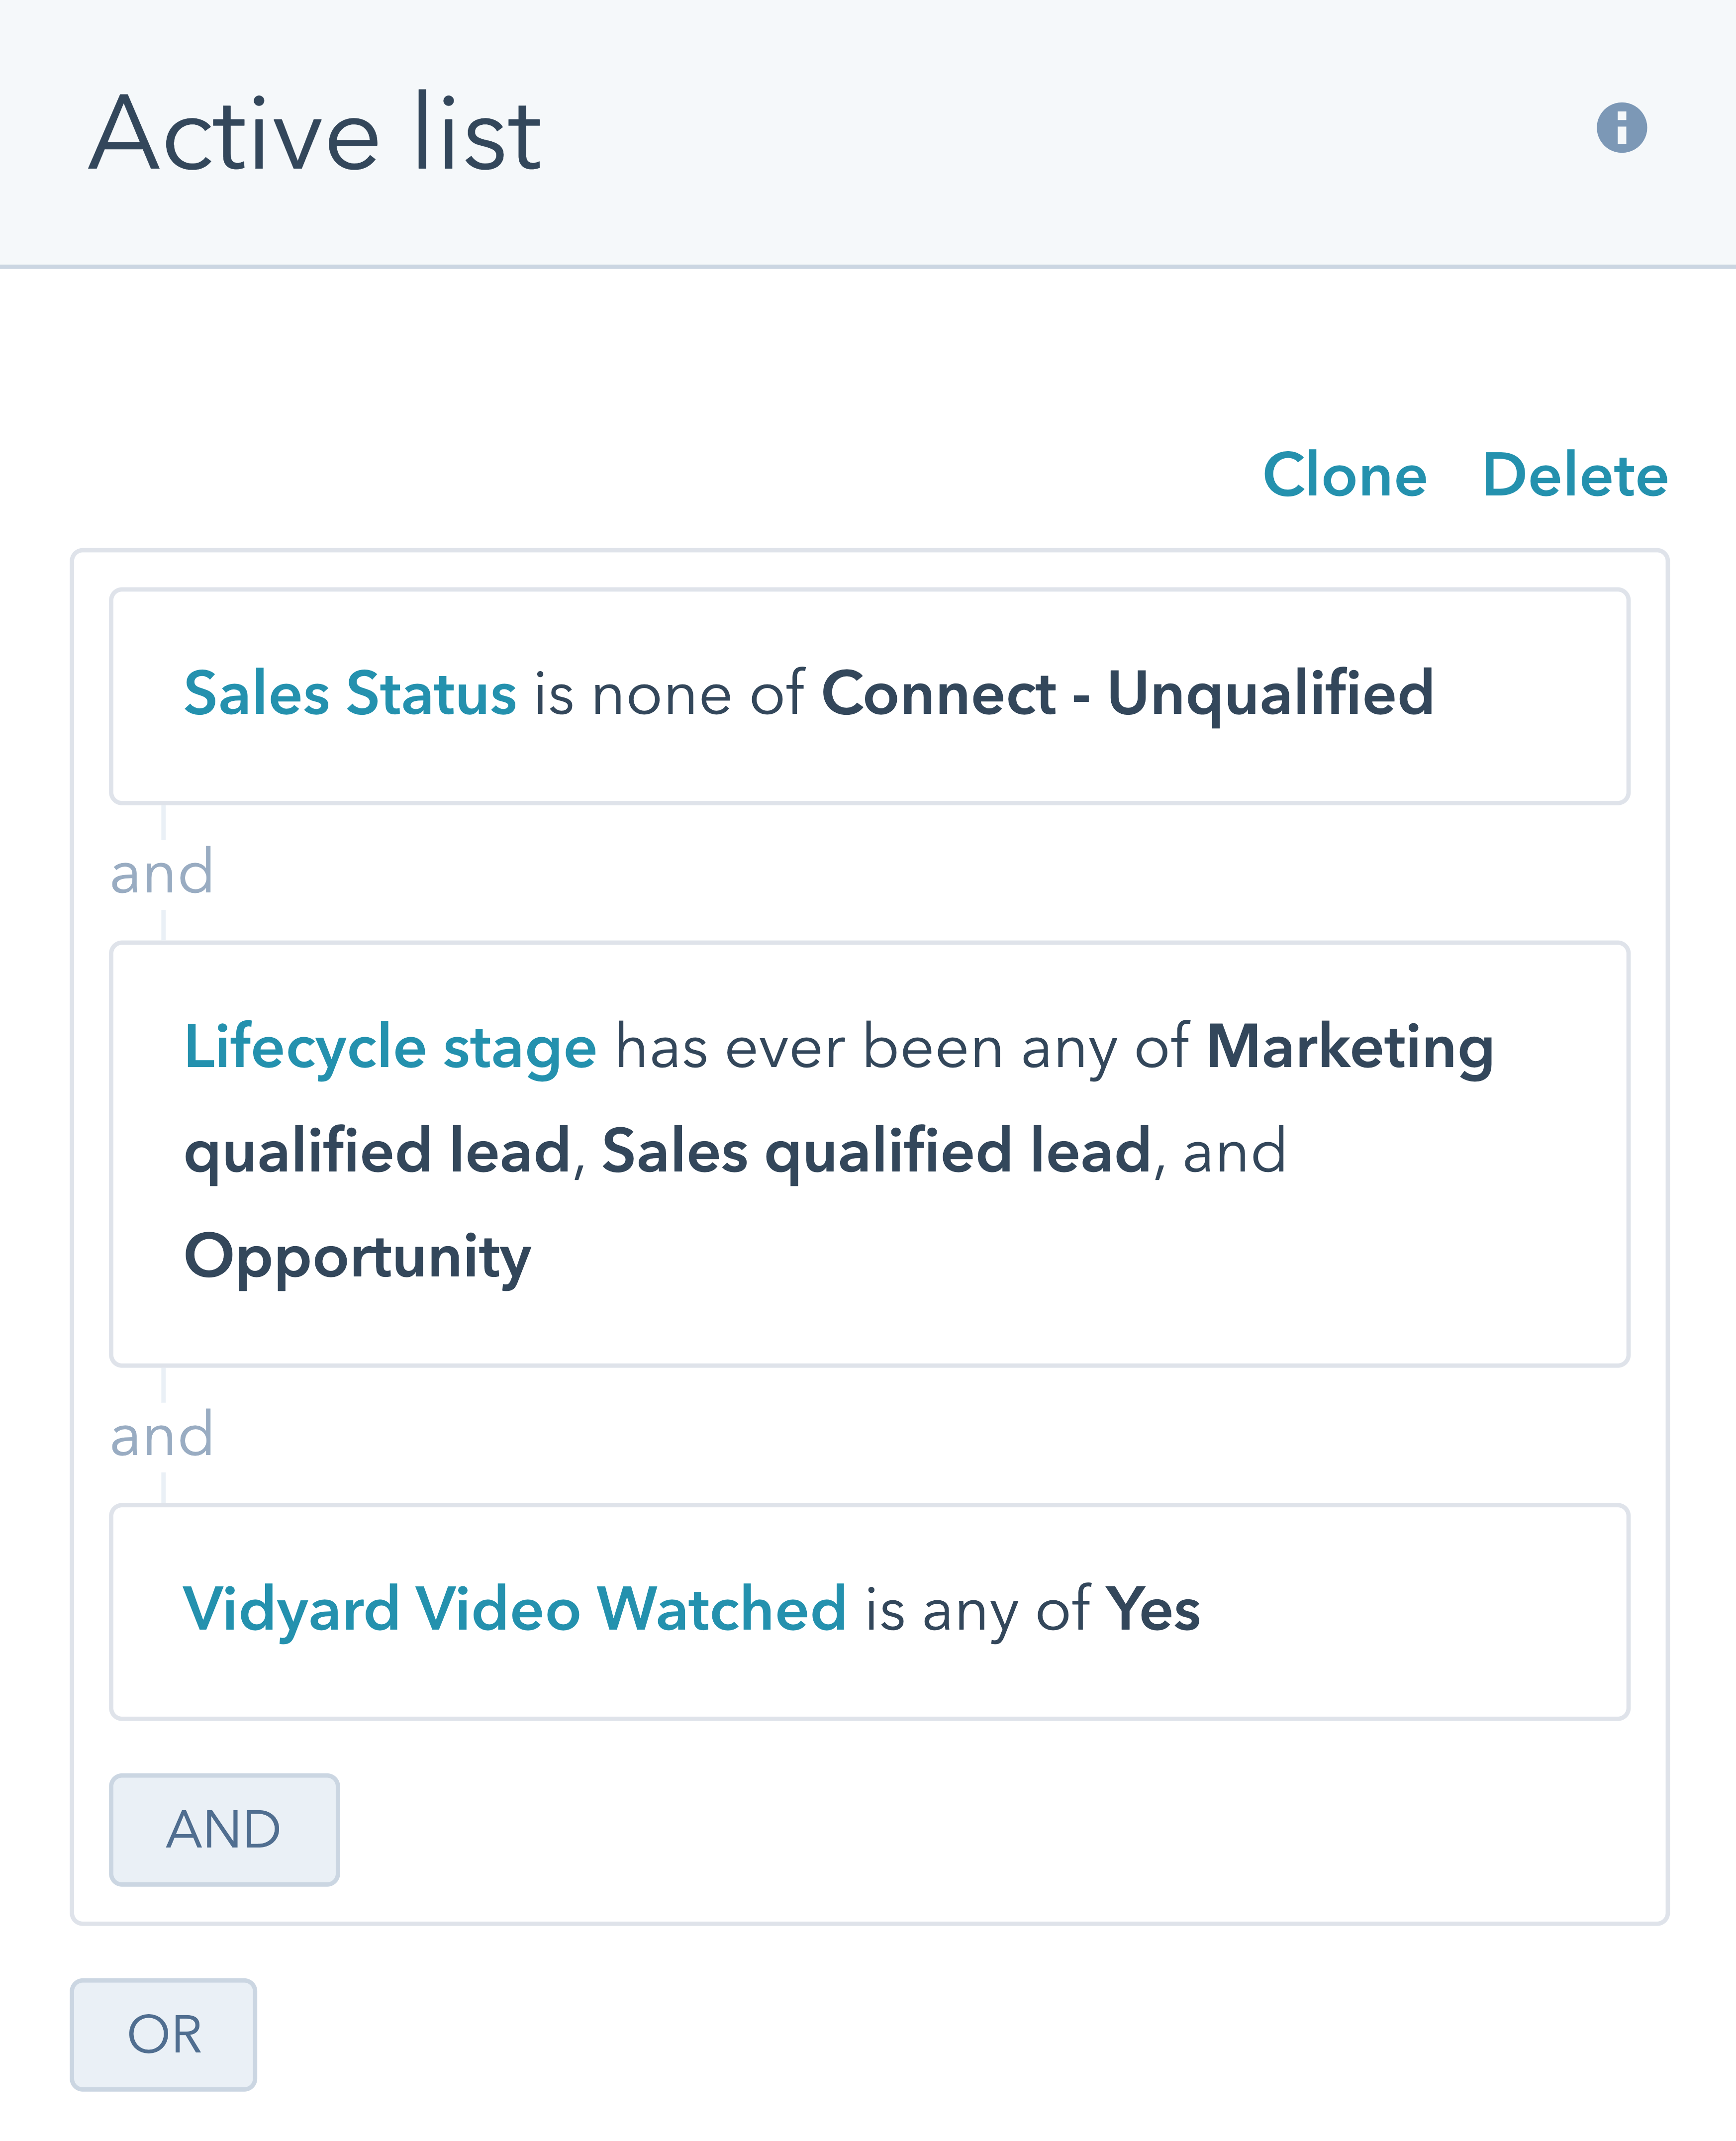Click the 'has ever been any of' operator
The image size is (1736, 2141).
click(x=901, y=1047)
